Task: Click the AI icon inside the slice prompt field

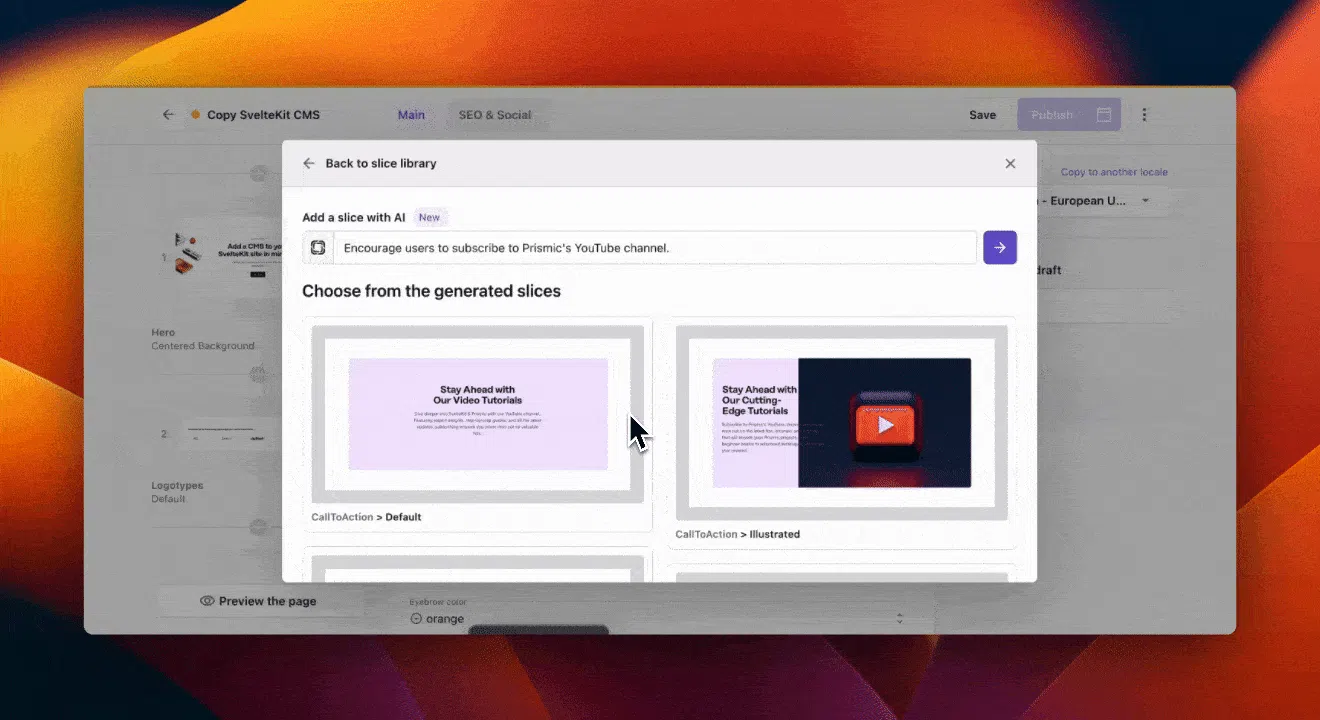Action: point(317,247)
